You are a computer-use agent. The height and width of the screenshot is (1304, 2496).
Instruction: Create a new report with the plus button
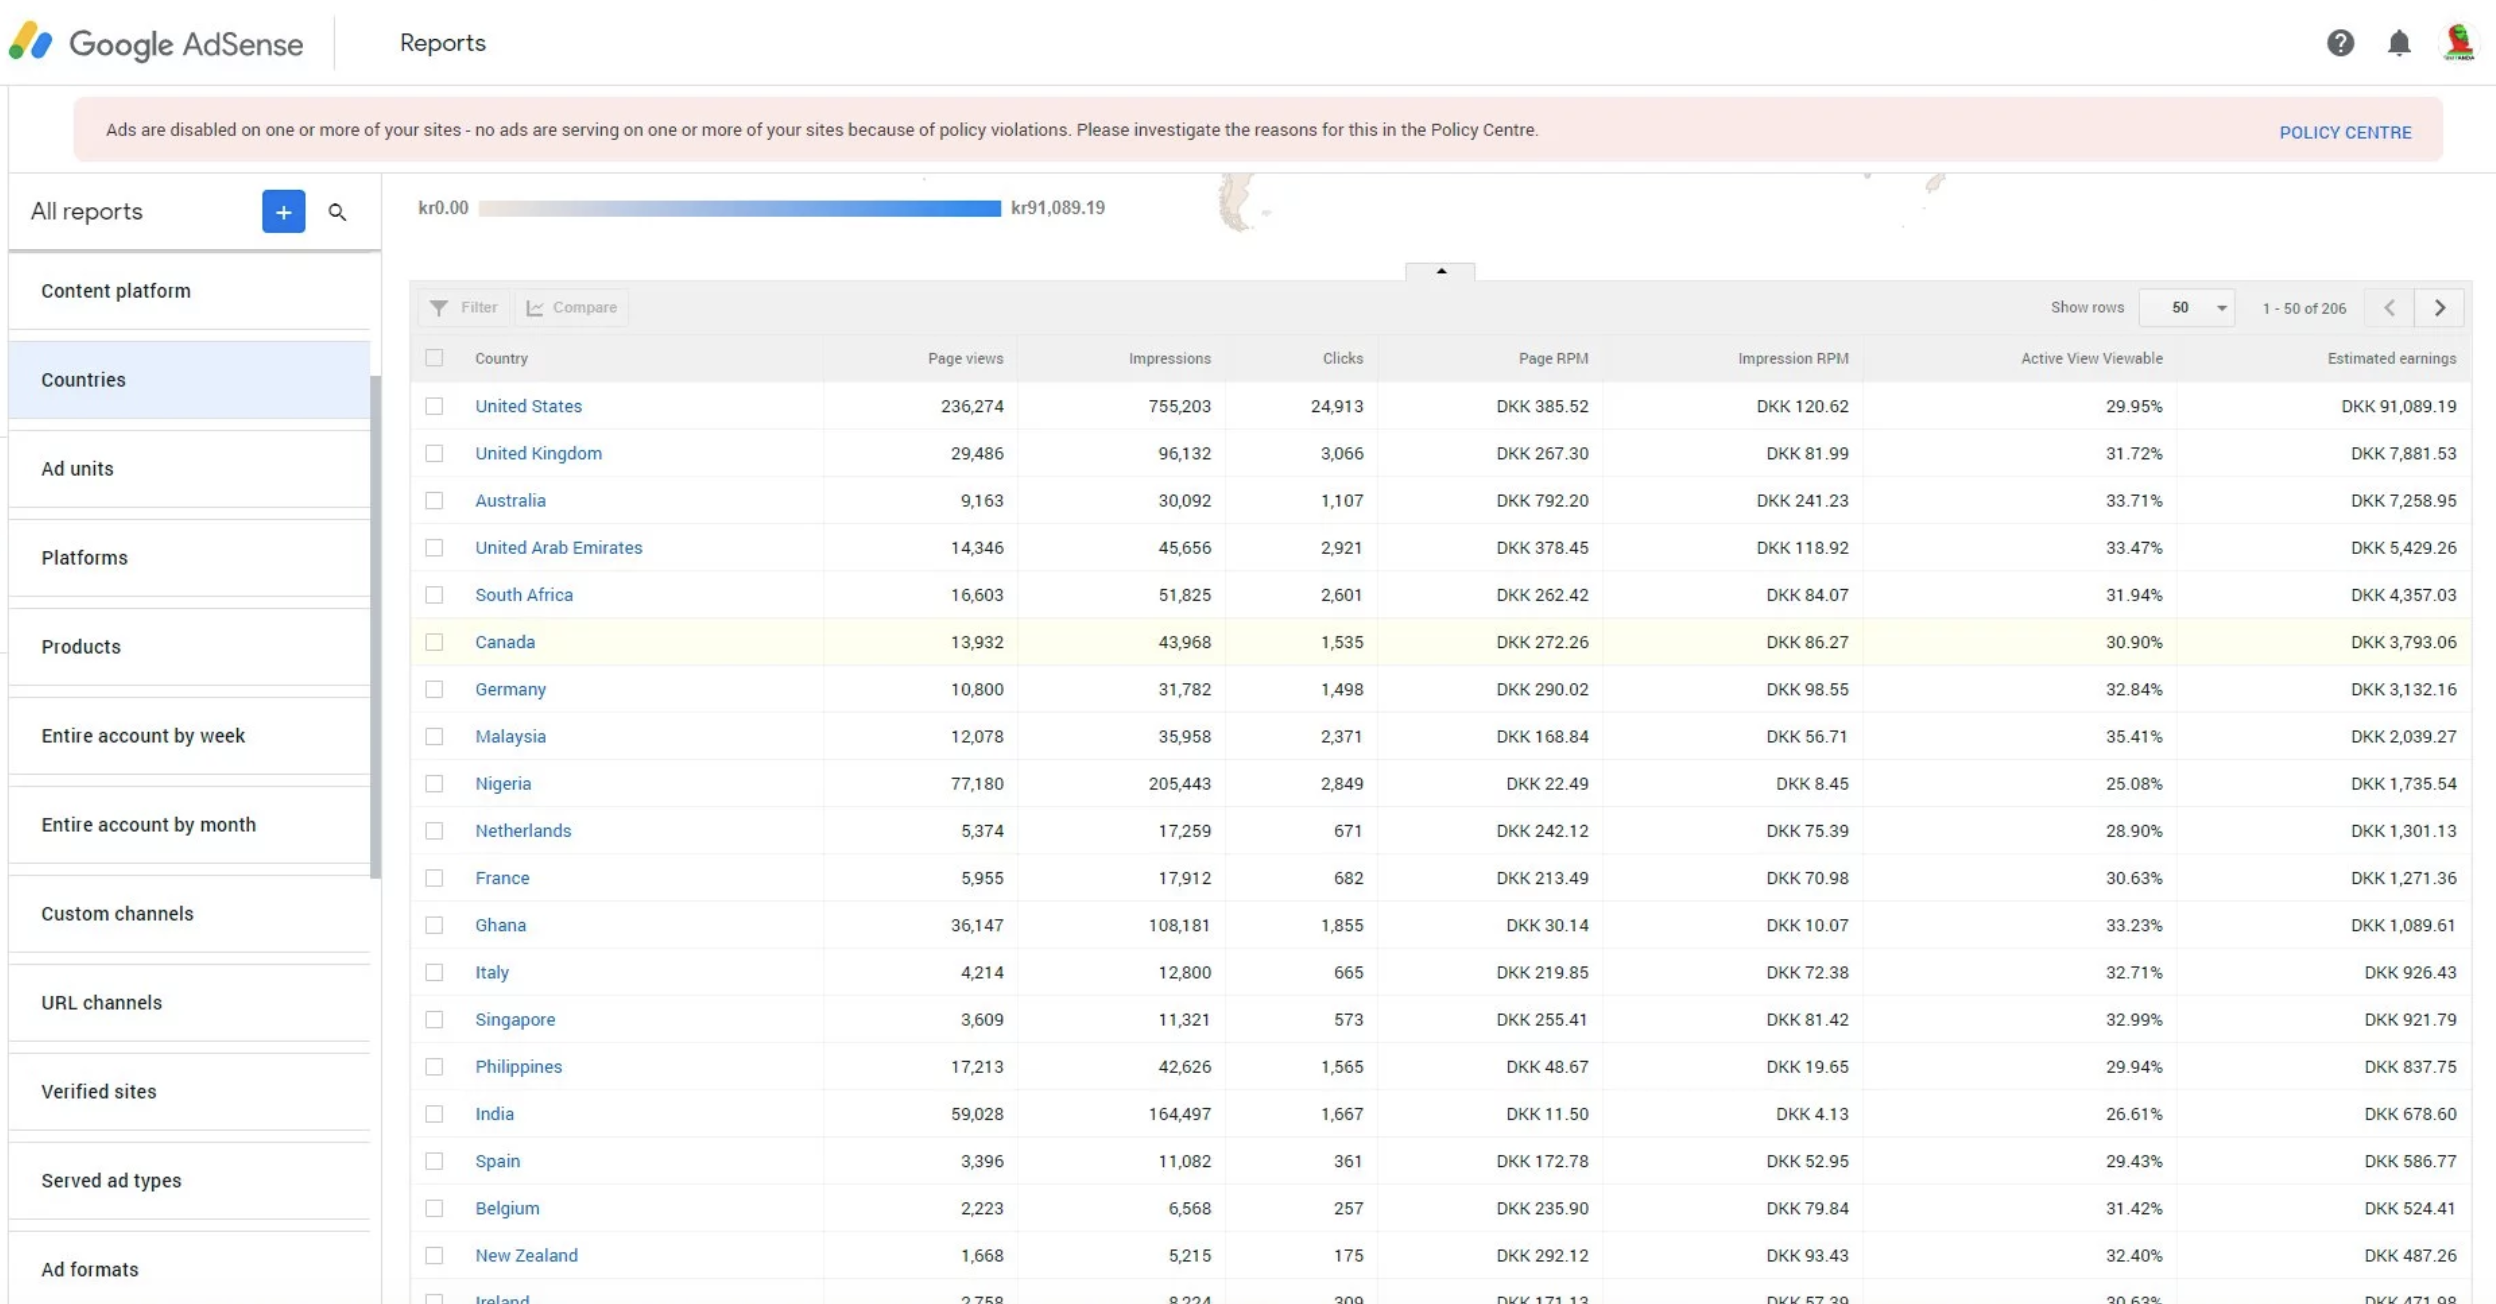[x=284, y=212]
